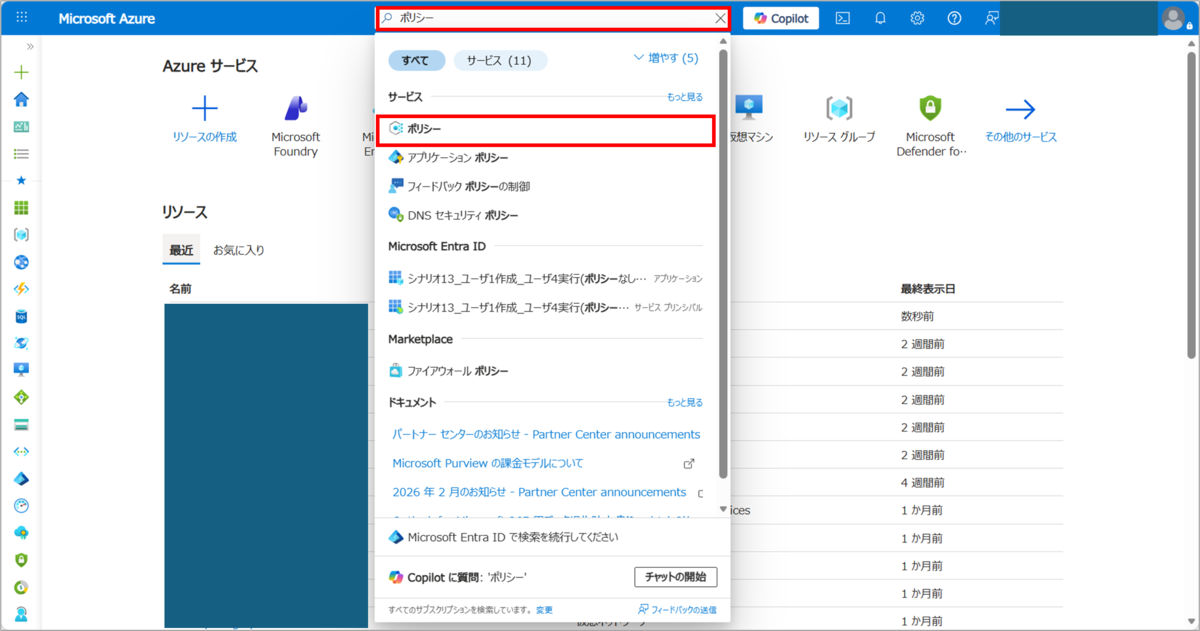Select the すべて filter pill
1200x631 pixels.
click(415, 61)
